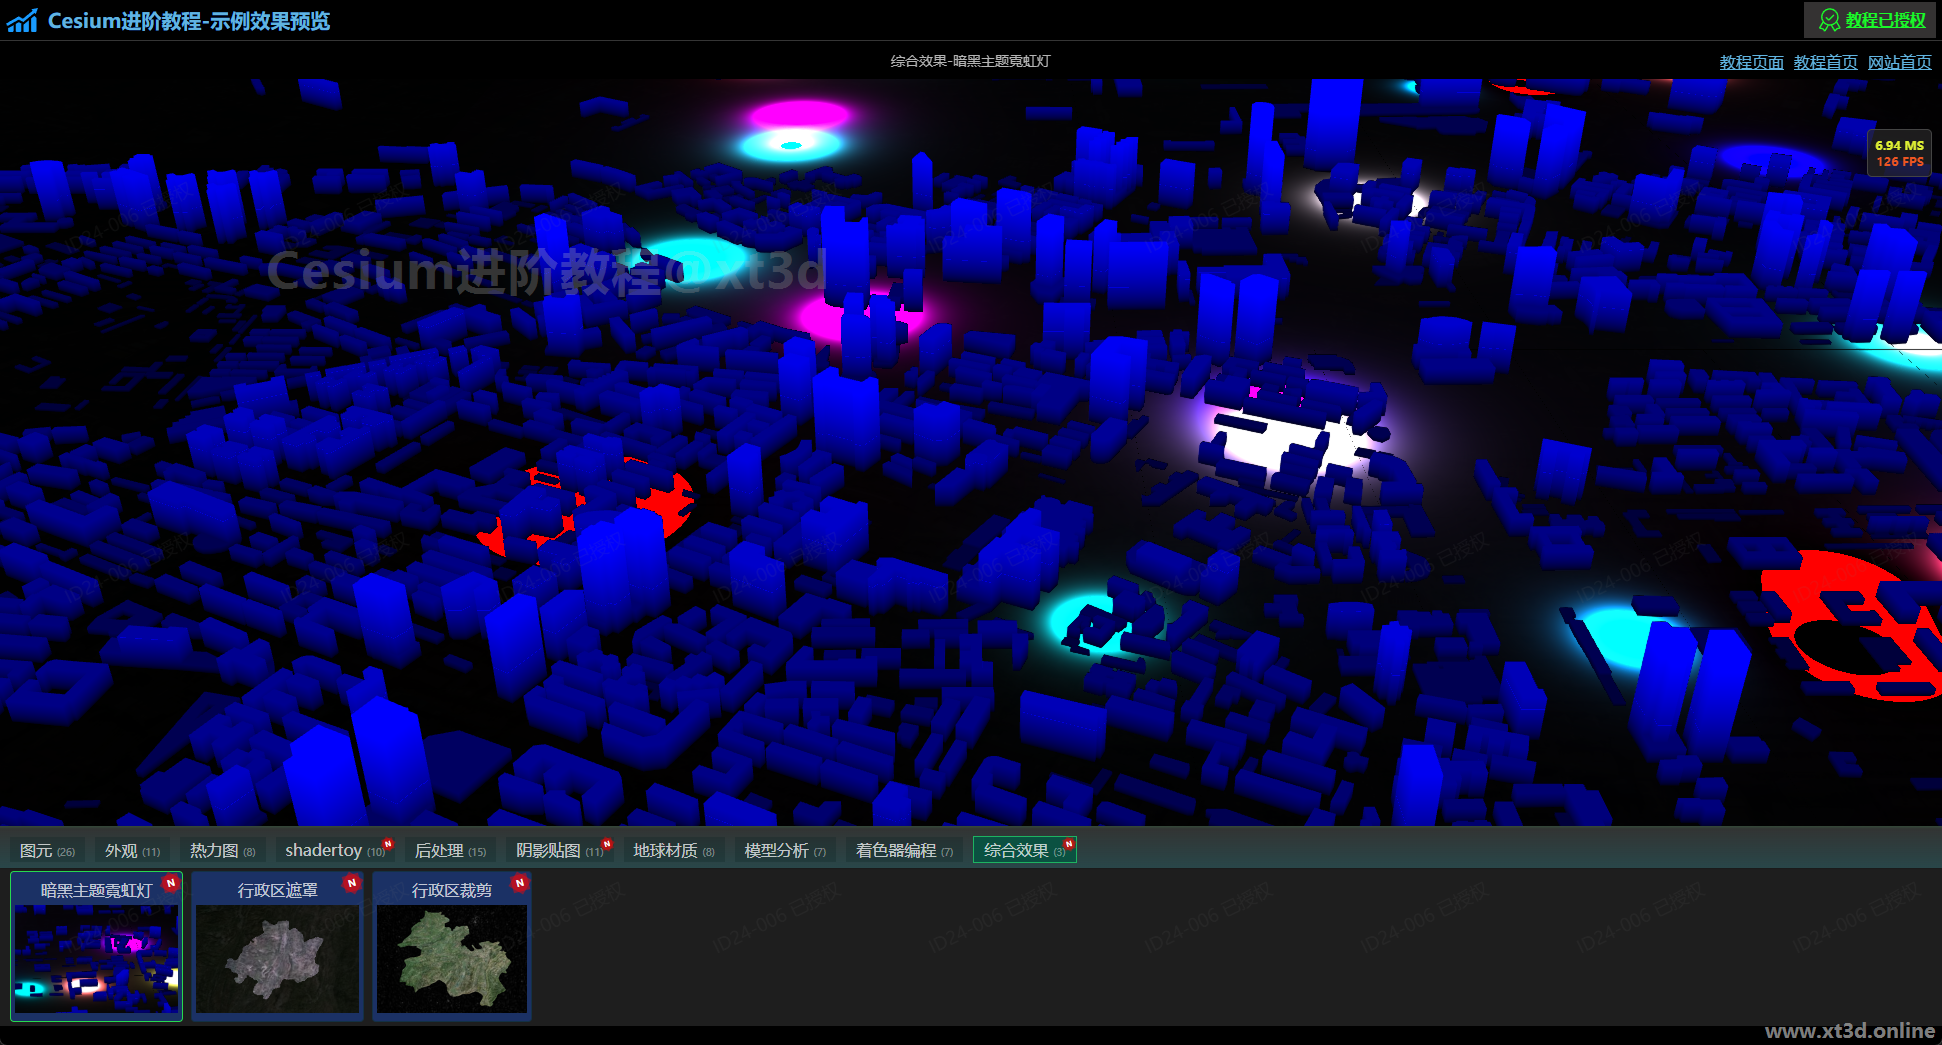Open the 行政区裁剪 example thumbnail
Viewport: 1942px width, 1045px height.
(452, 946)
